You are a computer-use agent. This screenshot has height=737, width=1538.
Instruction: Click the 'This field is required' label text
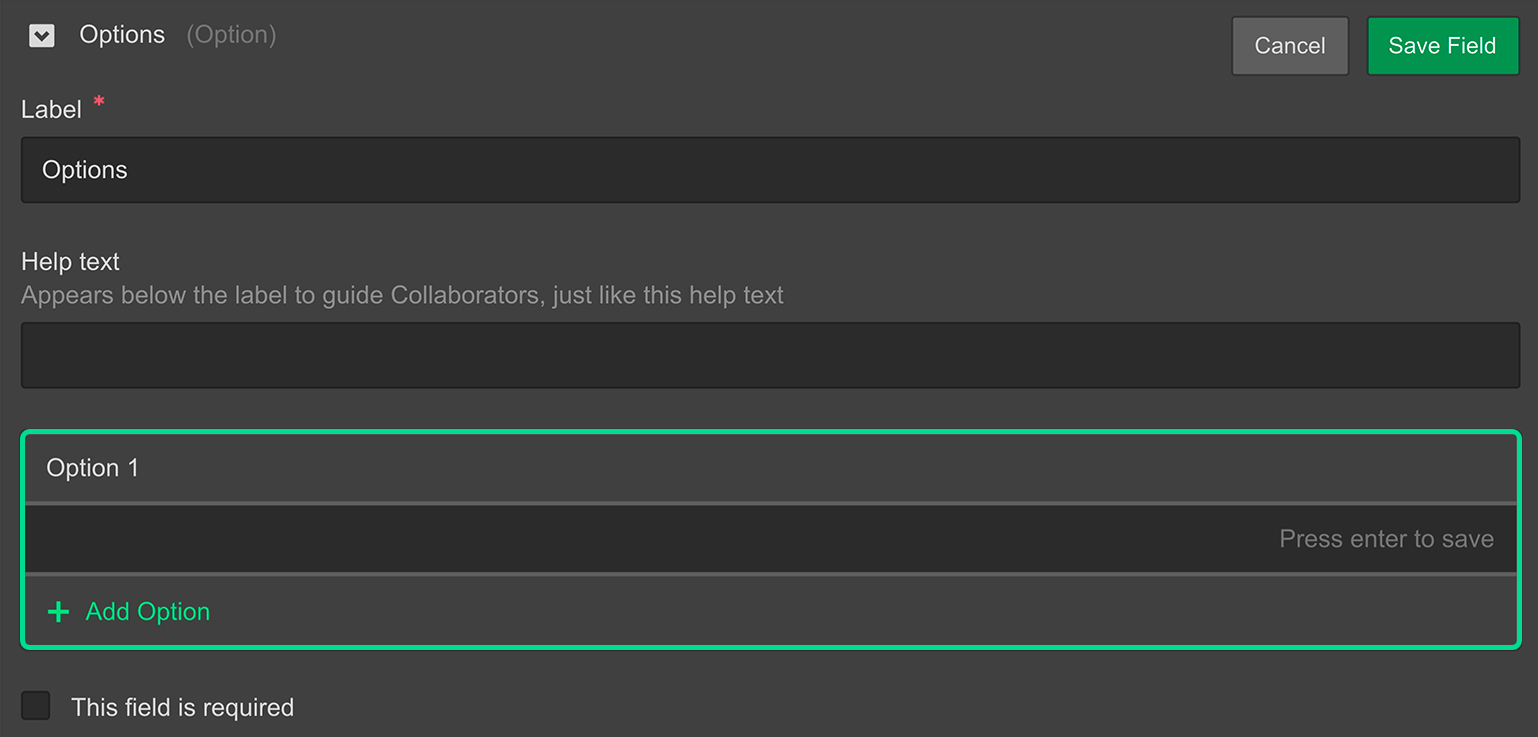(182, 708)
